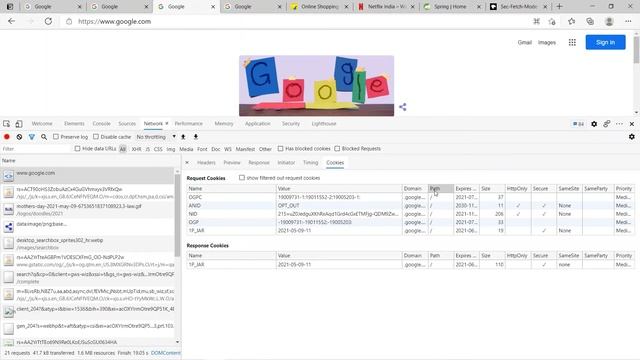
Task: Toggle device emulation in DevTools
Action: (x=19, y=124)
